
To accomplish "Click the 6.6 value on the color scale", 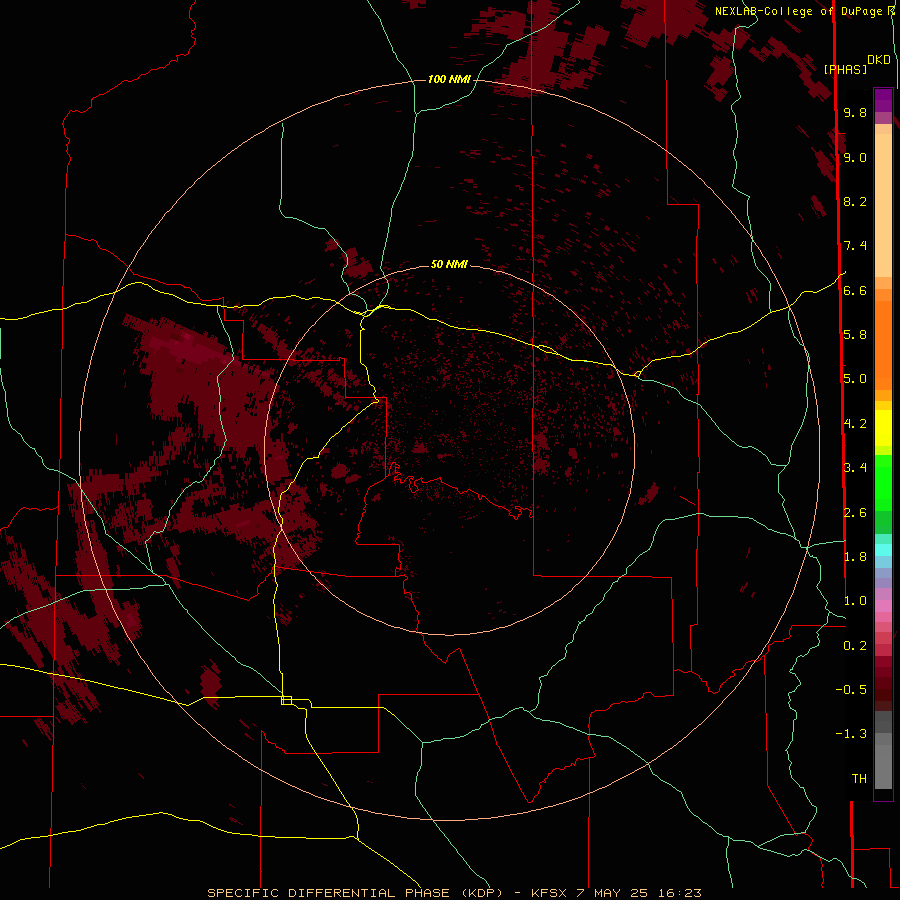I will pos(855,290).
